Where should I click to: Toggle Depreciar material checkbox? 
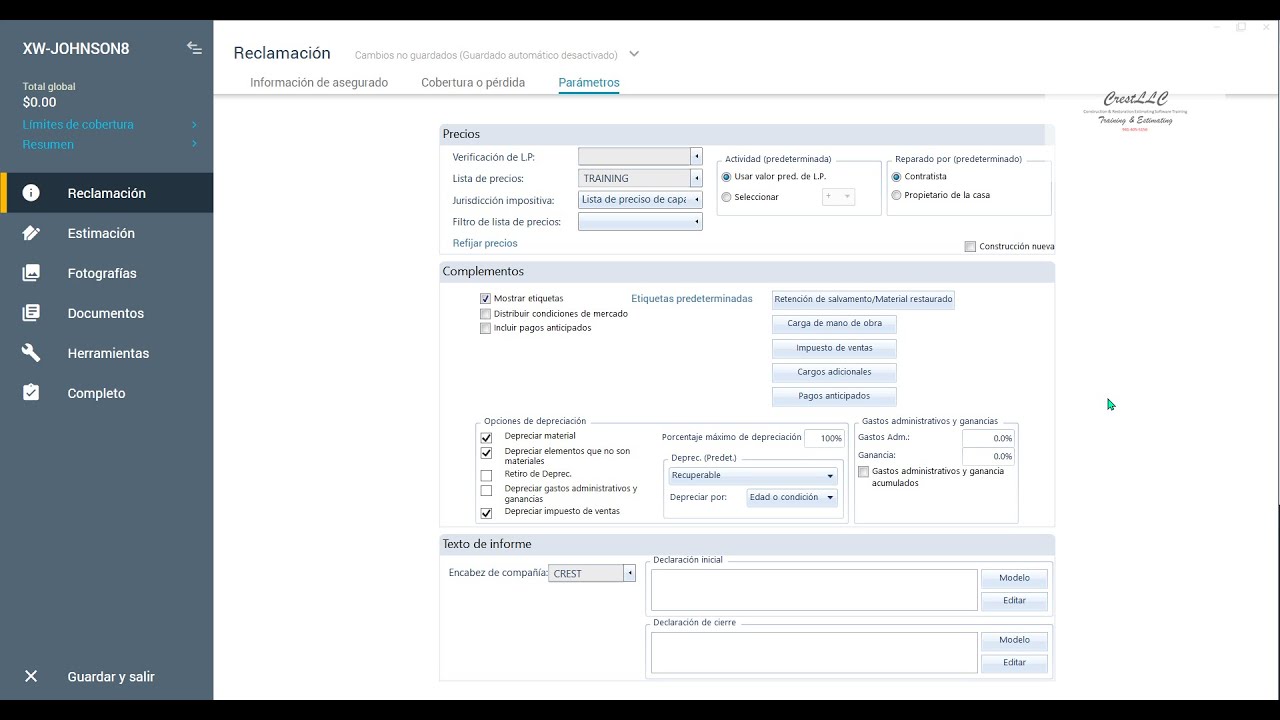pyautogui.click(x=486, y=438)
